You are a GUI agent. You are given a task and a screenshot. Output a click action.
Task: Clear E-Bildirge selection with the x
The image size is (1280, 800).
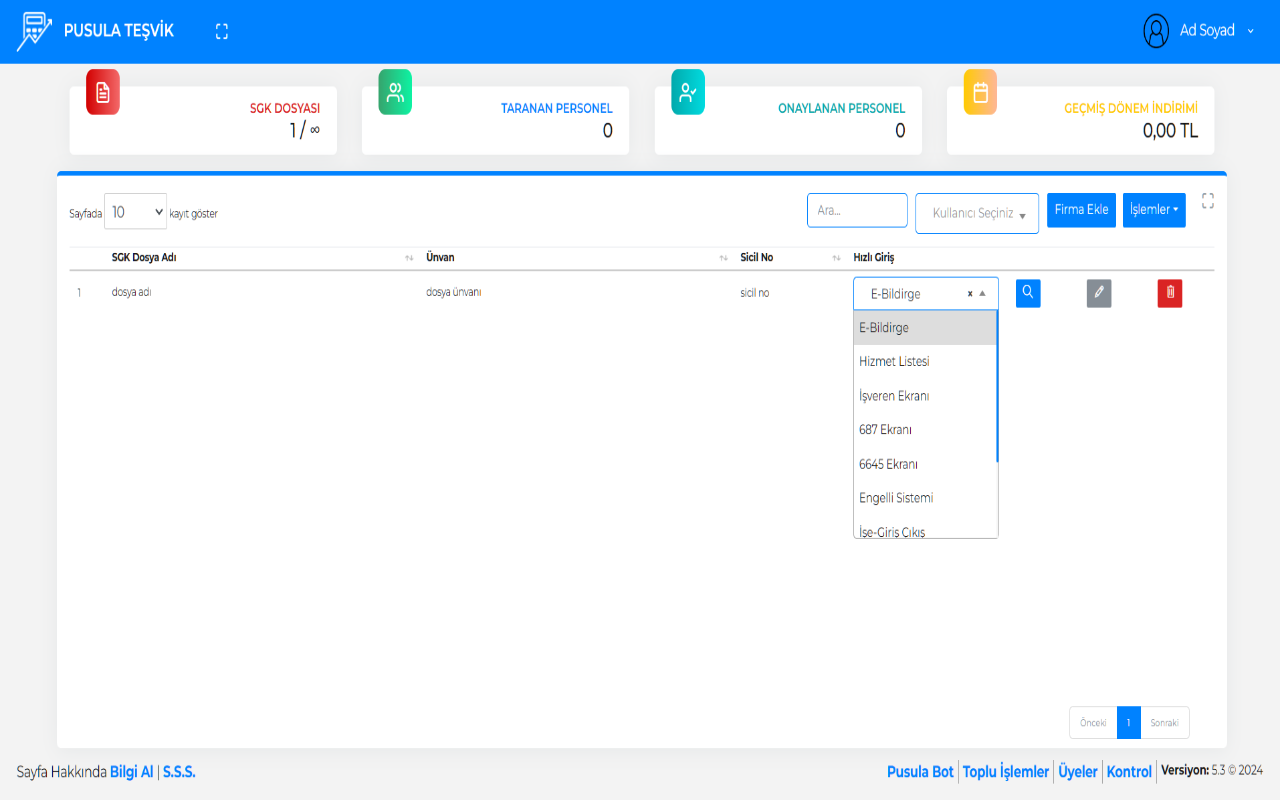click(970, 294)
